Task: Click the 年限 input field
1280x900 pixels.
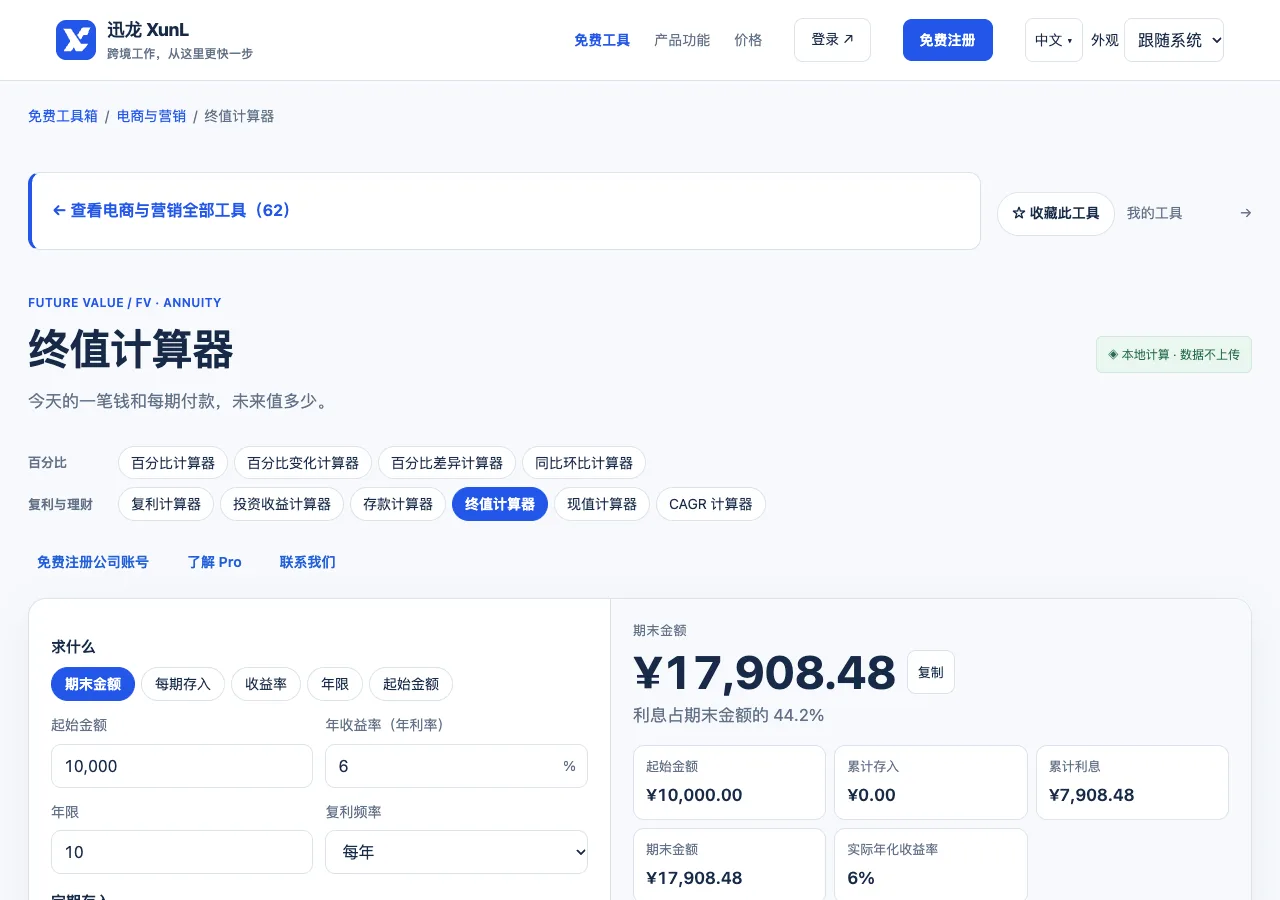Action: click(x=182, y=852)
